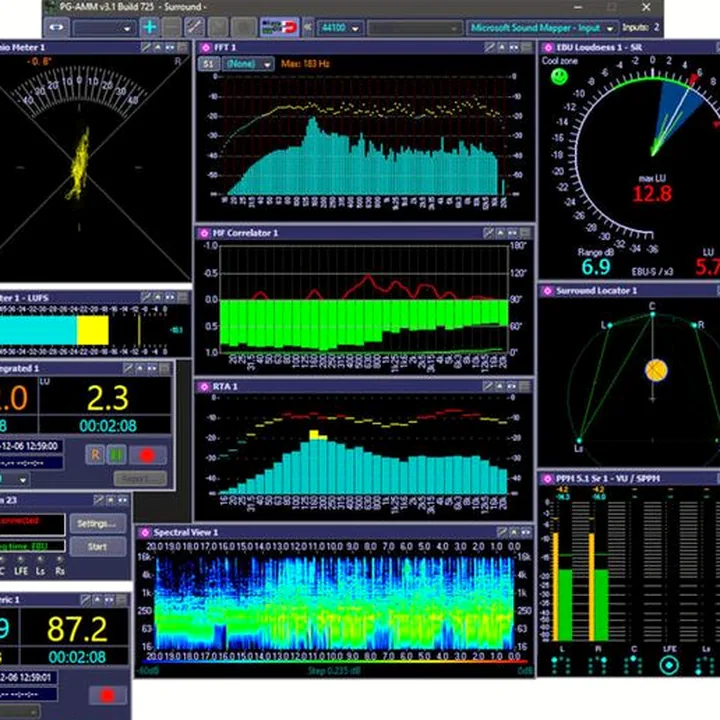The height and width of the screenshot is (720, 720).
Task: Click the 2.3 LU readout in Integrated 1
Action: click(108, 398)
